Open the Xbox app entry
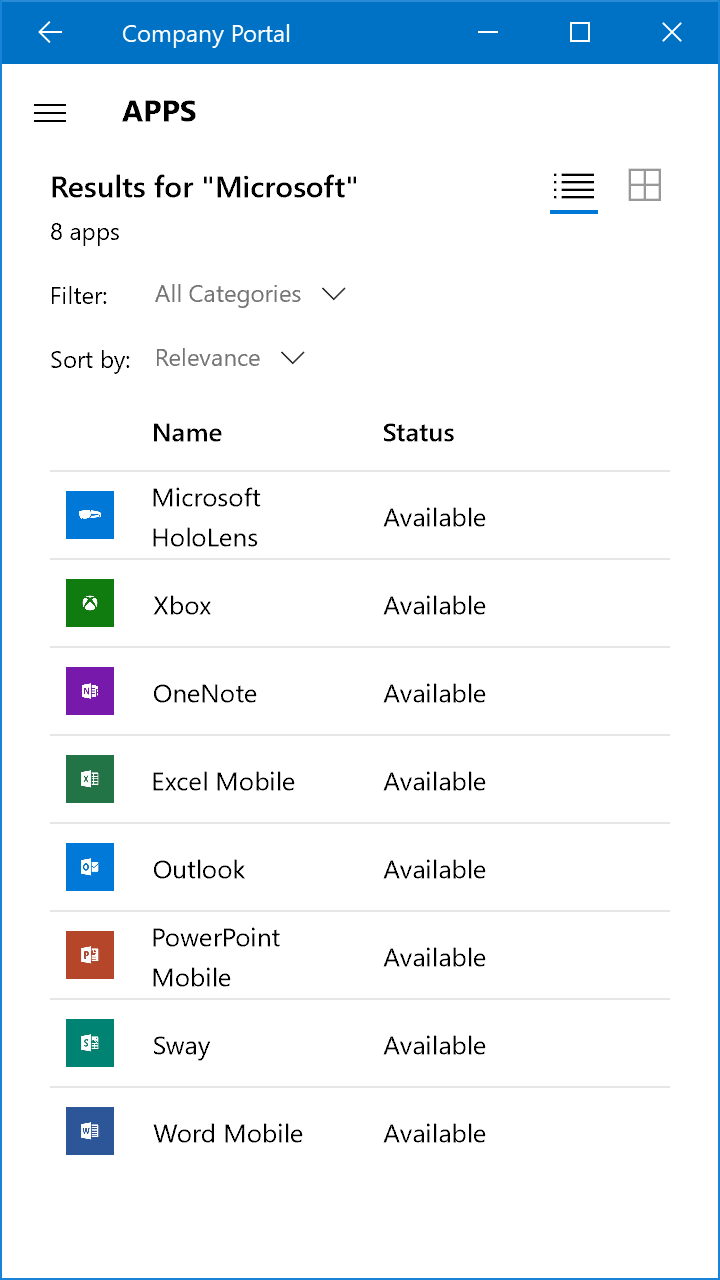The width and height of the screenshot is (720, 1280). (x=182, y=606)
